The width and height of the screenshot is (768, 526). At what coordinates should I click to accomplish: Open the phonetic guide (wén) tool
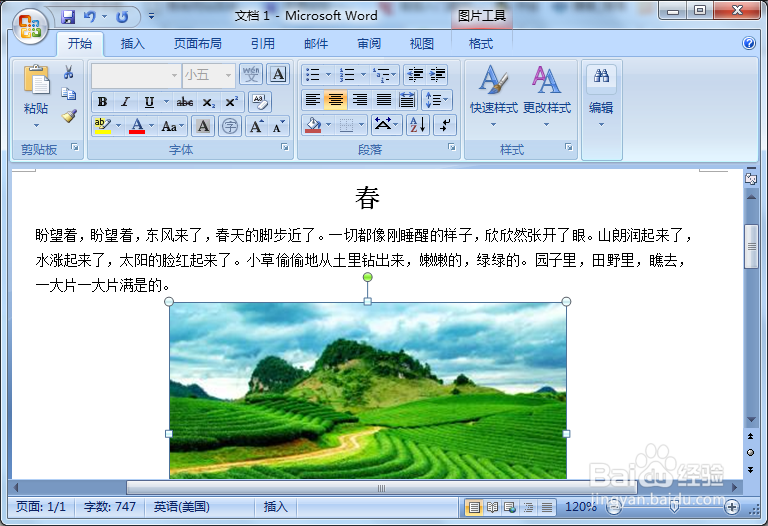[251, 74]
